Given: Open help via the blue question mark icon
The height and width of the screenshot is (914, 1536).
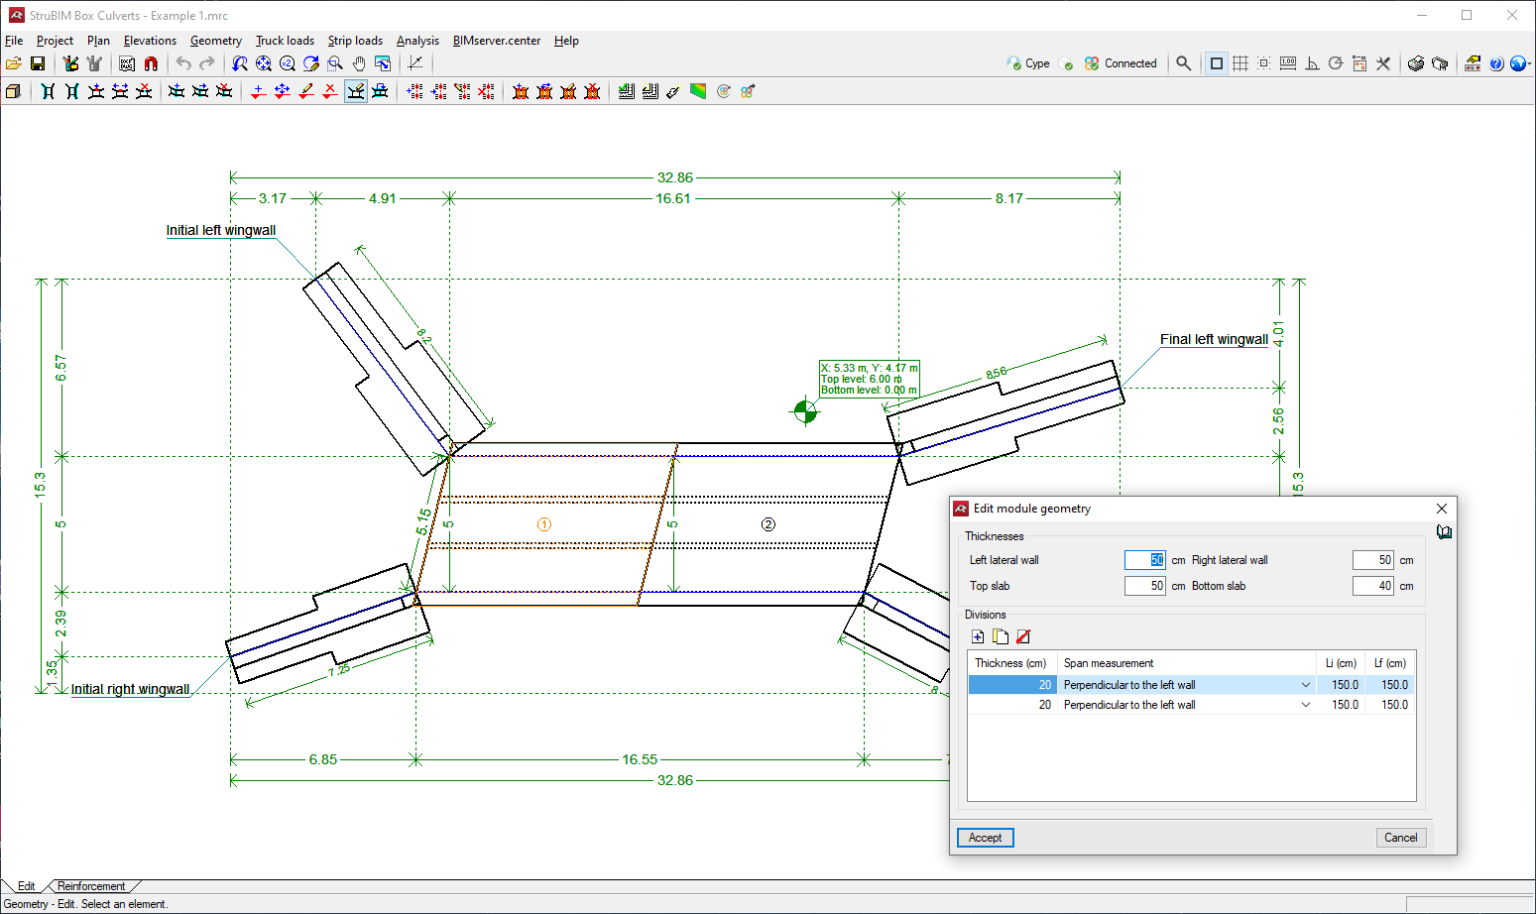Looking at the screenshot, I should [1496, 63].
